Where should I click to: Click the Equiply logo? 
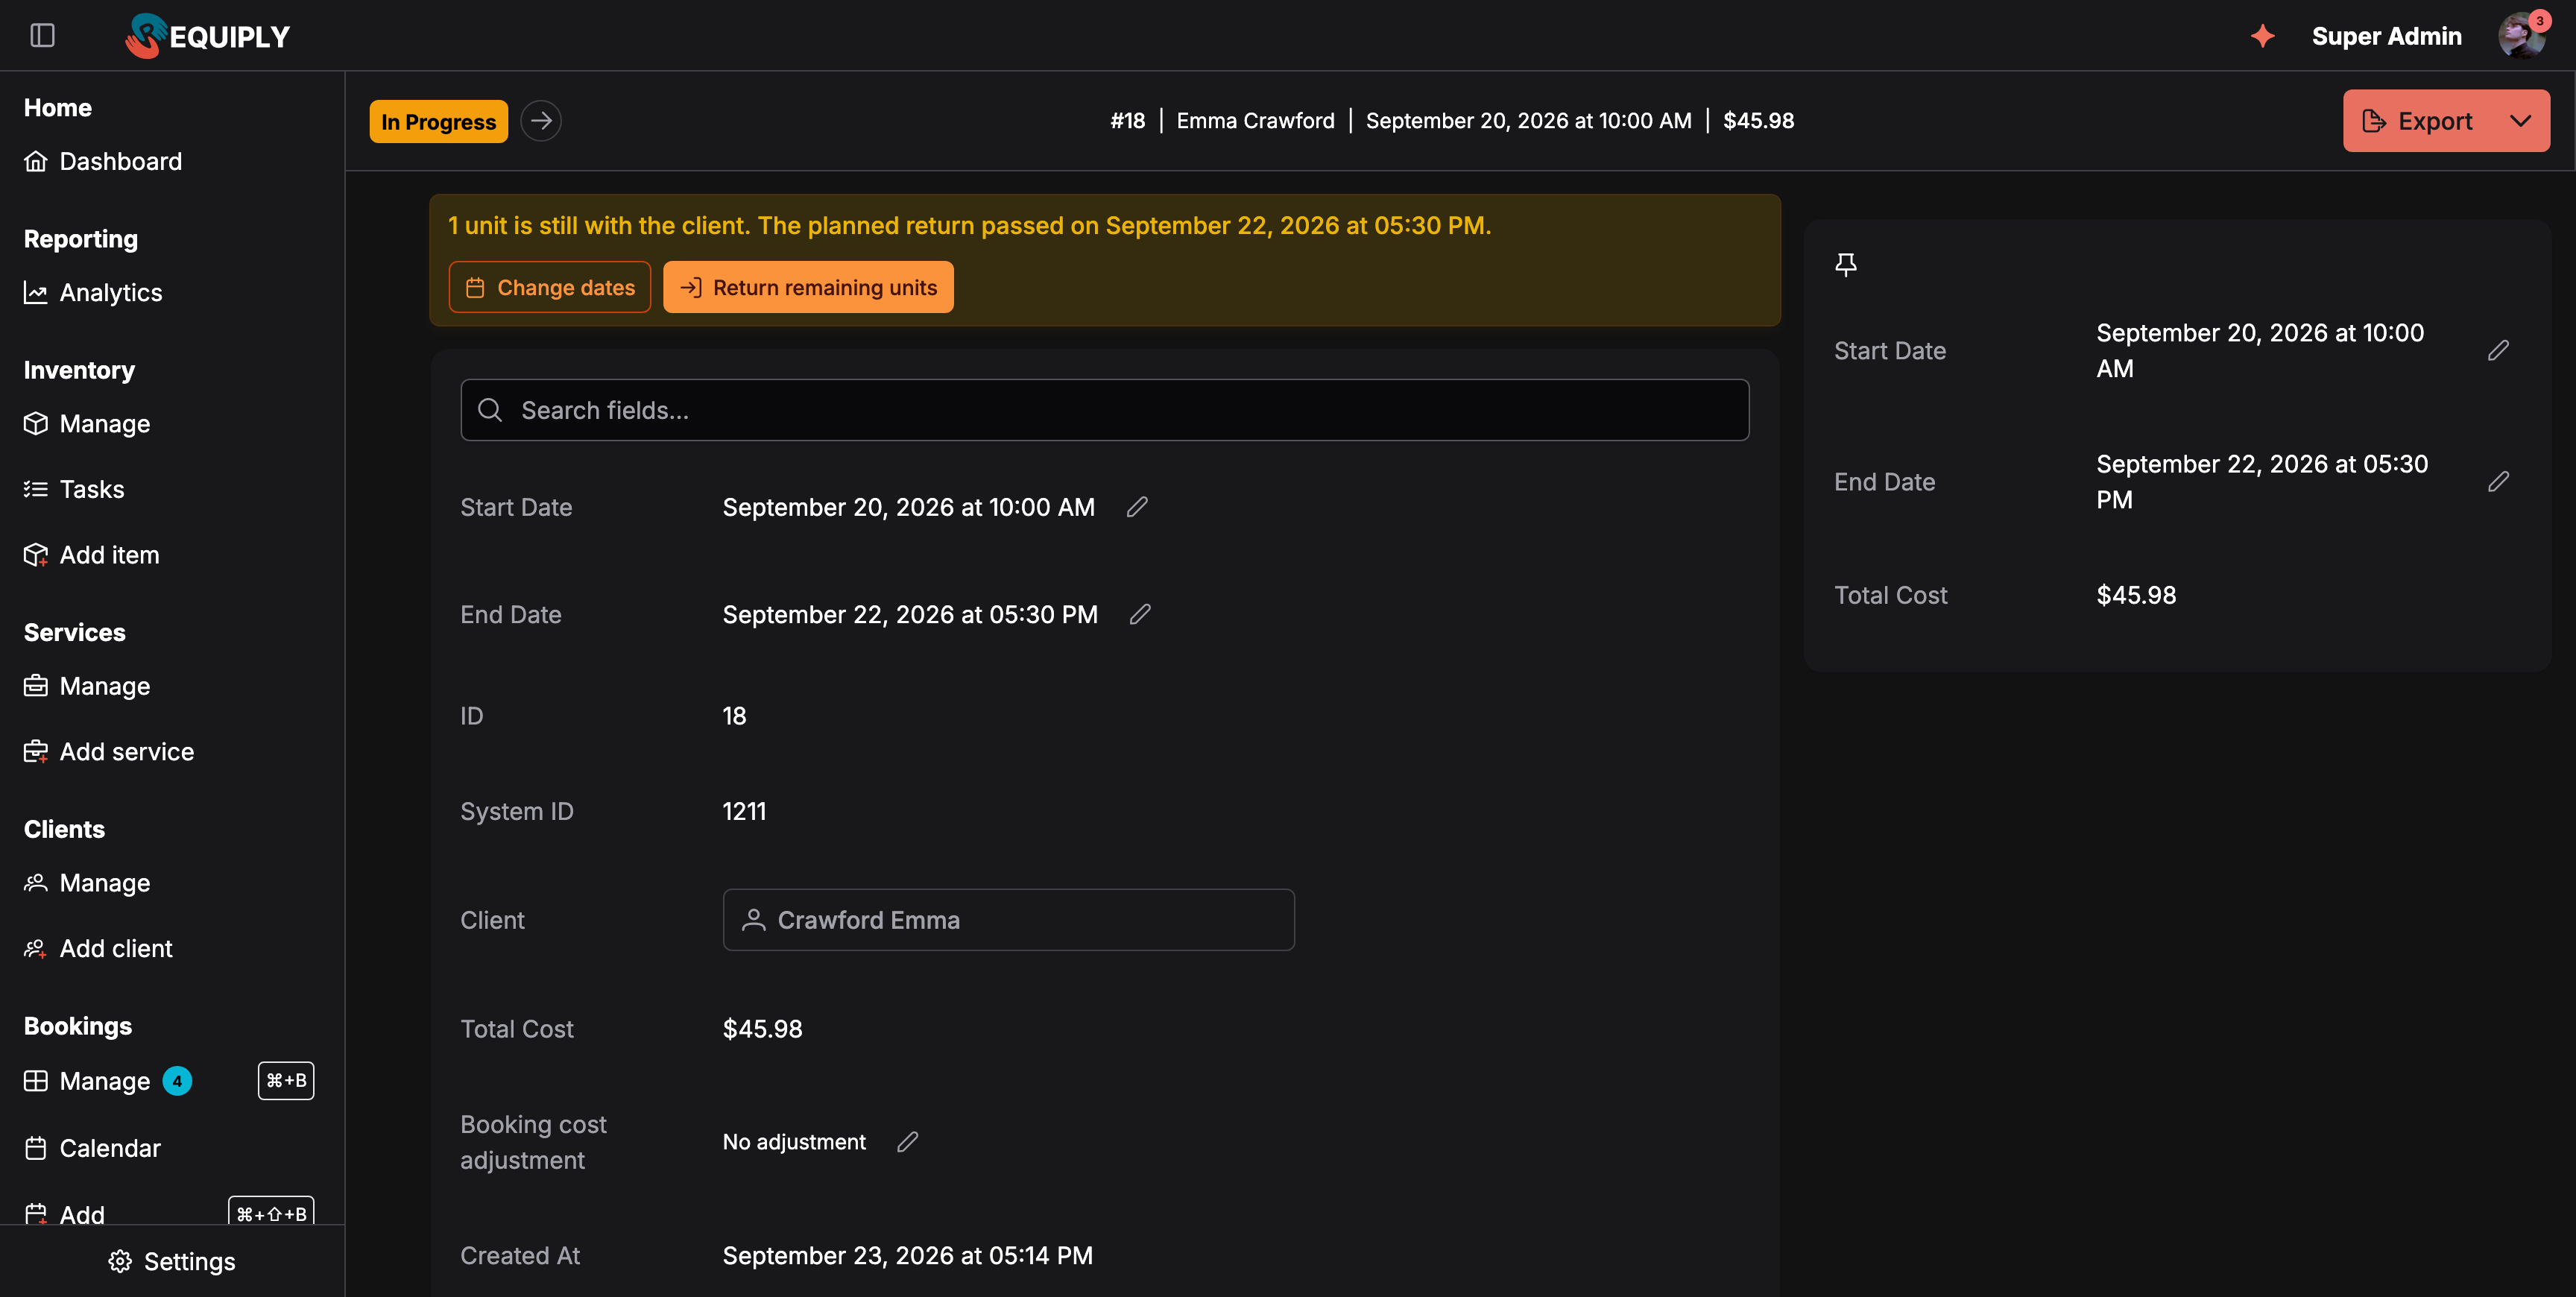[x=207, y=36]
